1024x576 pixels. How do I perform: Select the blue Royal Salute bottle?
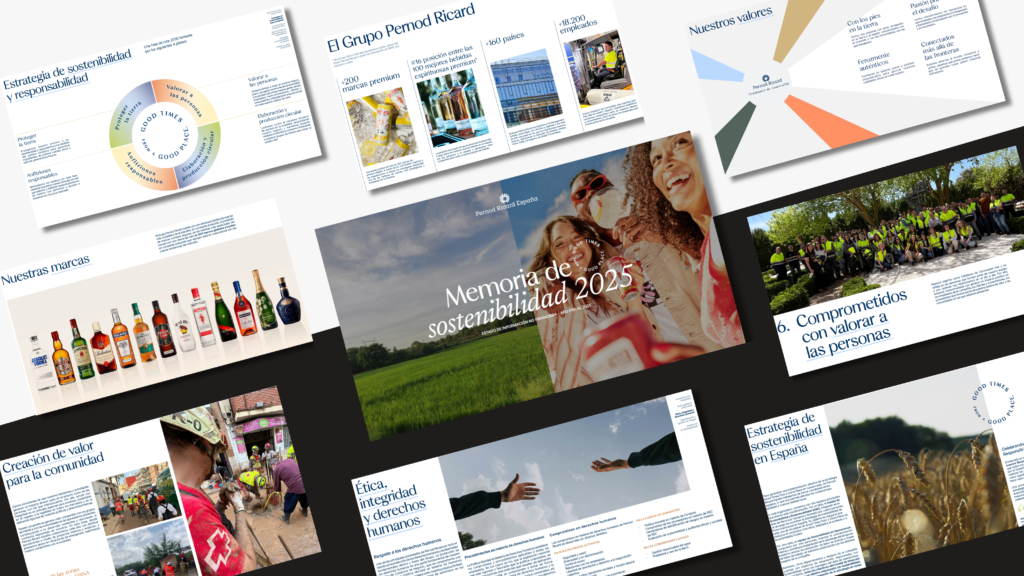pos(288,304)
